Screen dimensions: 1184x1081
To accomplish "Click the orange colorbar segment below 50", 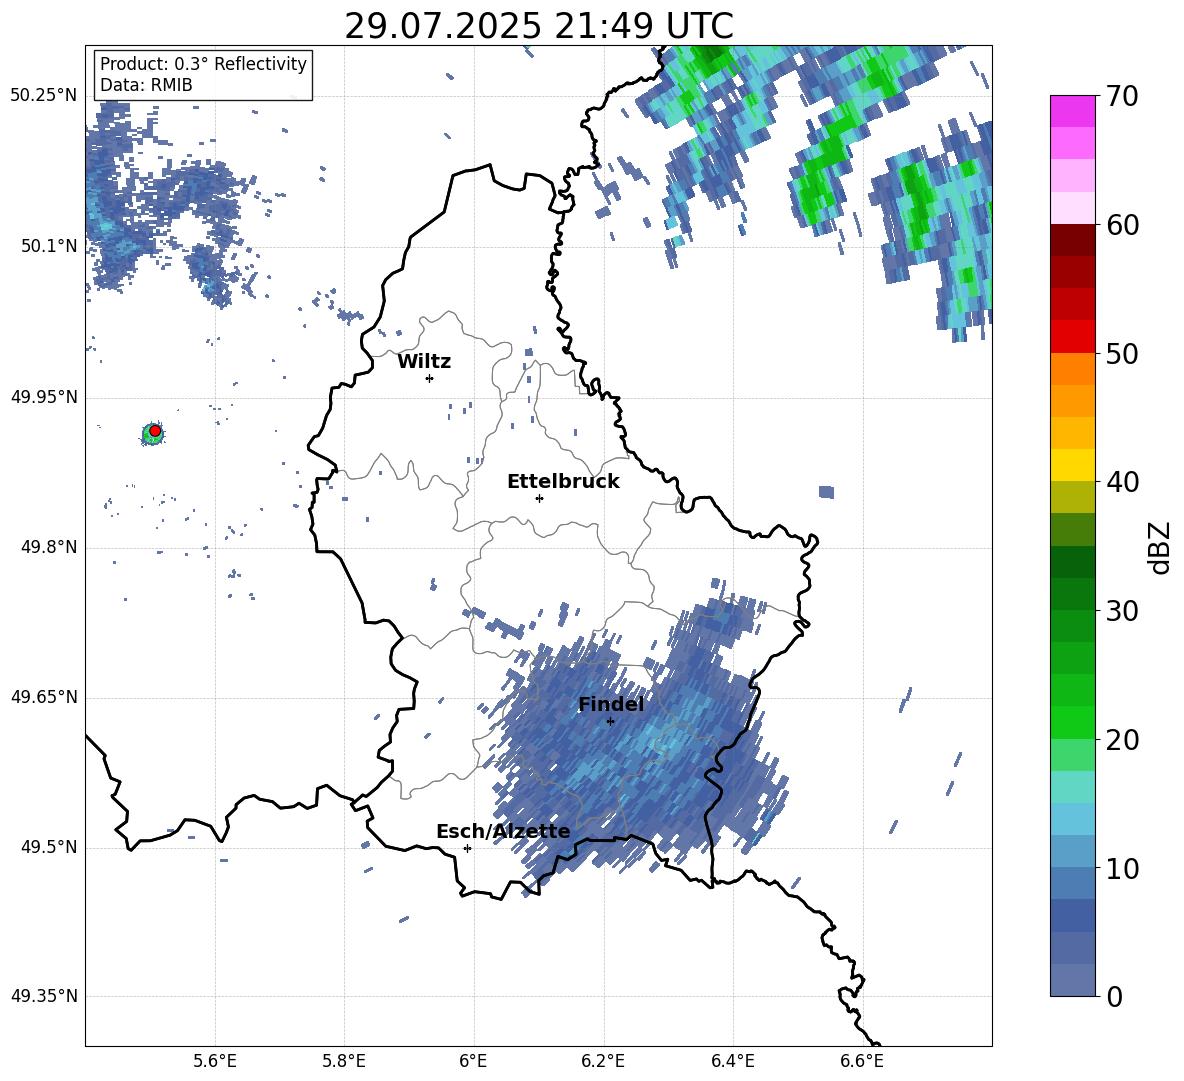I will [x=1072, y=369].
